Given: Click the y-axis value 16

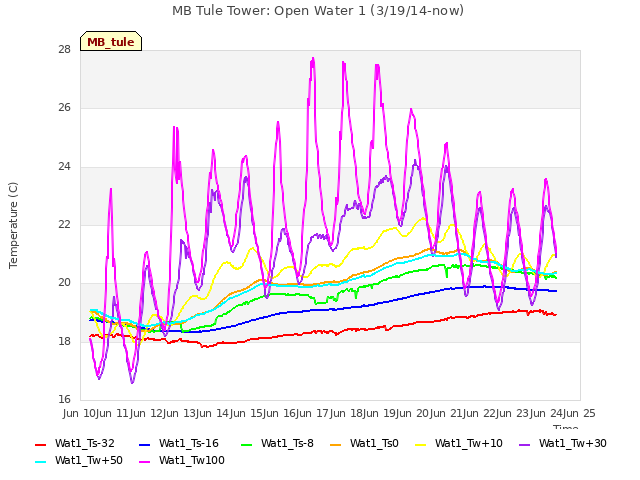Looking at the screenshot, I should (64, 399).
